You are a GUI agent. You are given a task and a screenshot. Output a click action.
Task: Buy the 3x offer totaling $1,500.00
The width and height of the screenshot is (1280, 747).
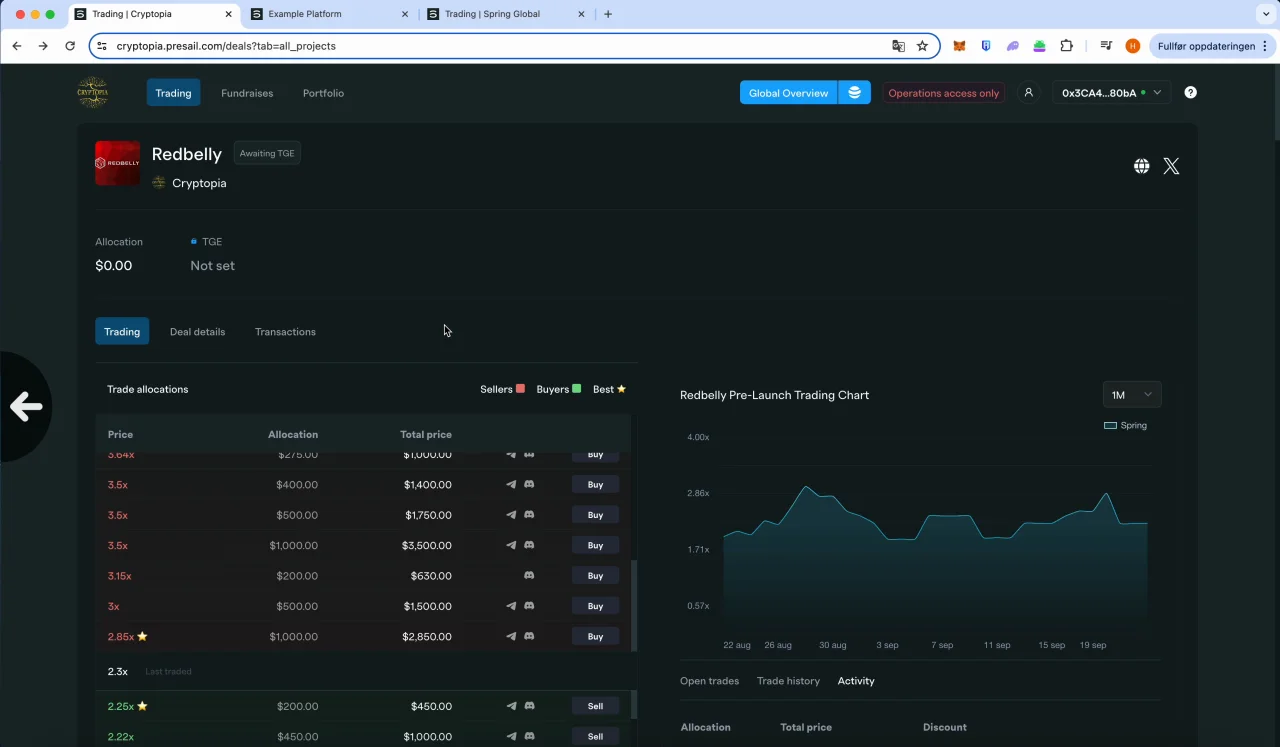click(595, 606)
